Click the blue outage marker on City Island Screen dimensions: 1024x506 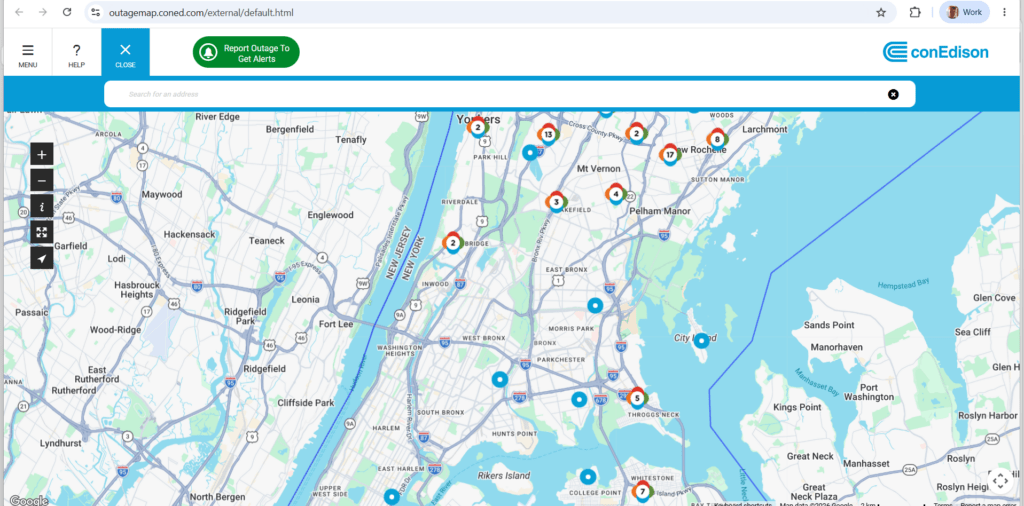click(701, 340)
